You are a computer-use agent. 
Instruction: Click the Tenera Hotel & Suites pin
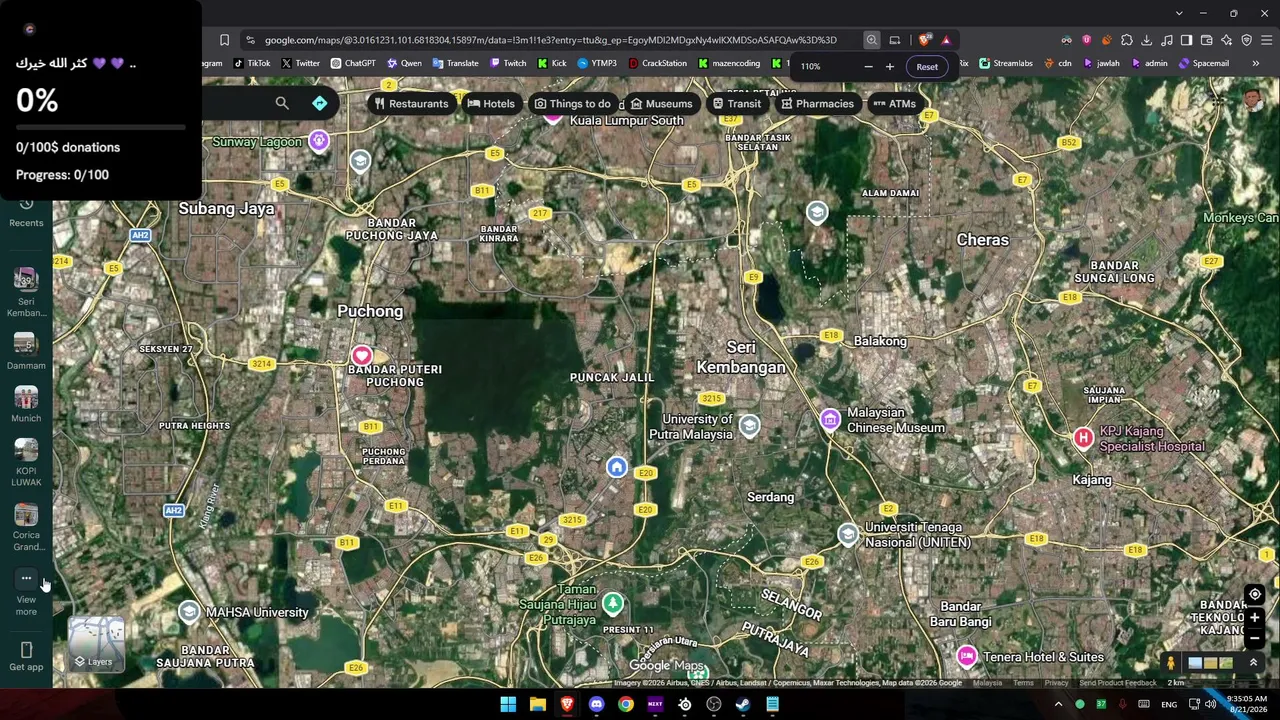coord(966,657)
